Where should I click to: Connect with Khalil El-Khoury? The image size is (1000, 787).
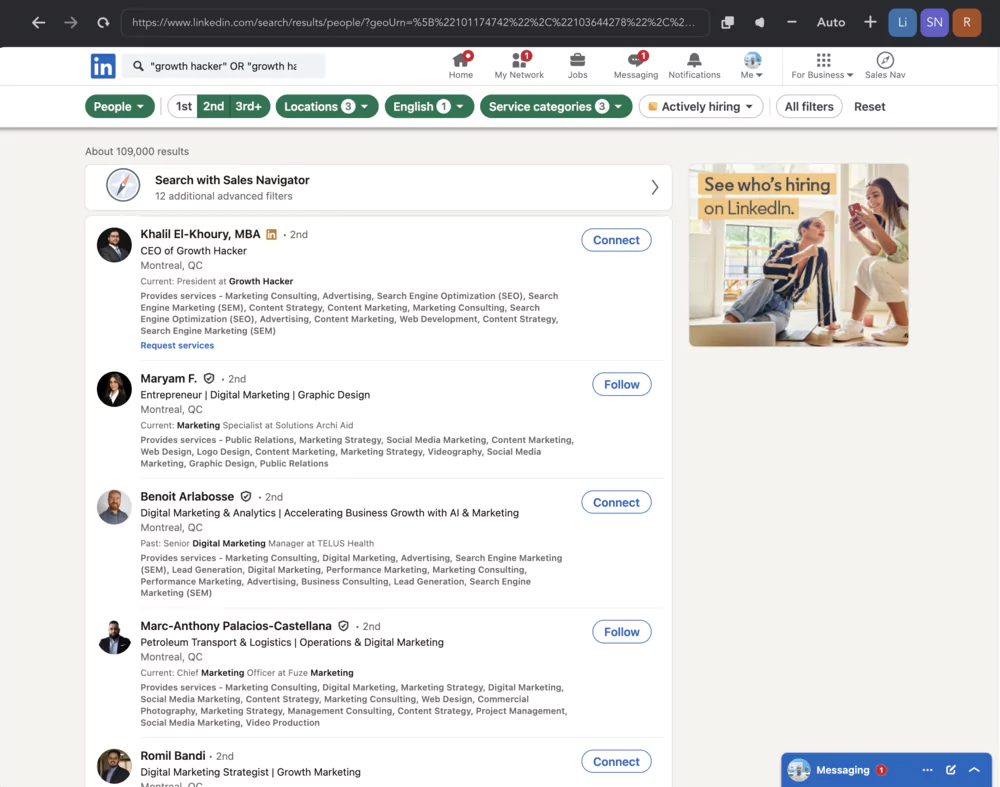coord(616,240)
